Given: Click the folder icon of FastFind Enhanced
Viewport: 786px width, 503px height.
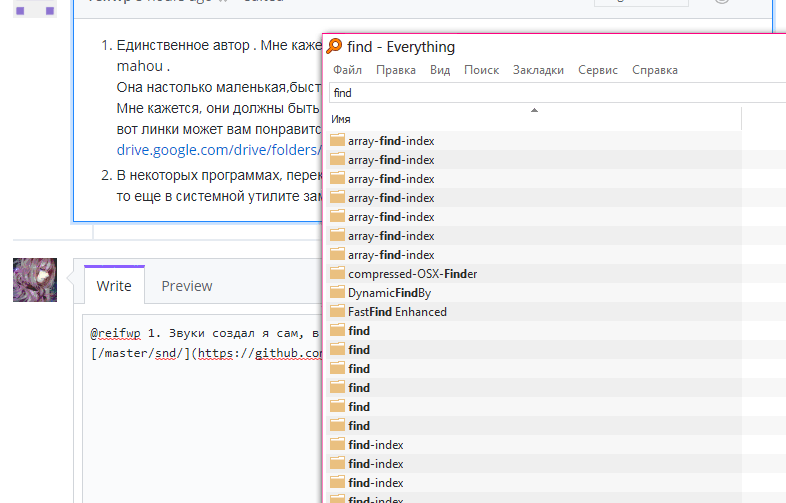Looking at the screenshot, I should (337, 311).
